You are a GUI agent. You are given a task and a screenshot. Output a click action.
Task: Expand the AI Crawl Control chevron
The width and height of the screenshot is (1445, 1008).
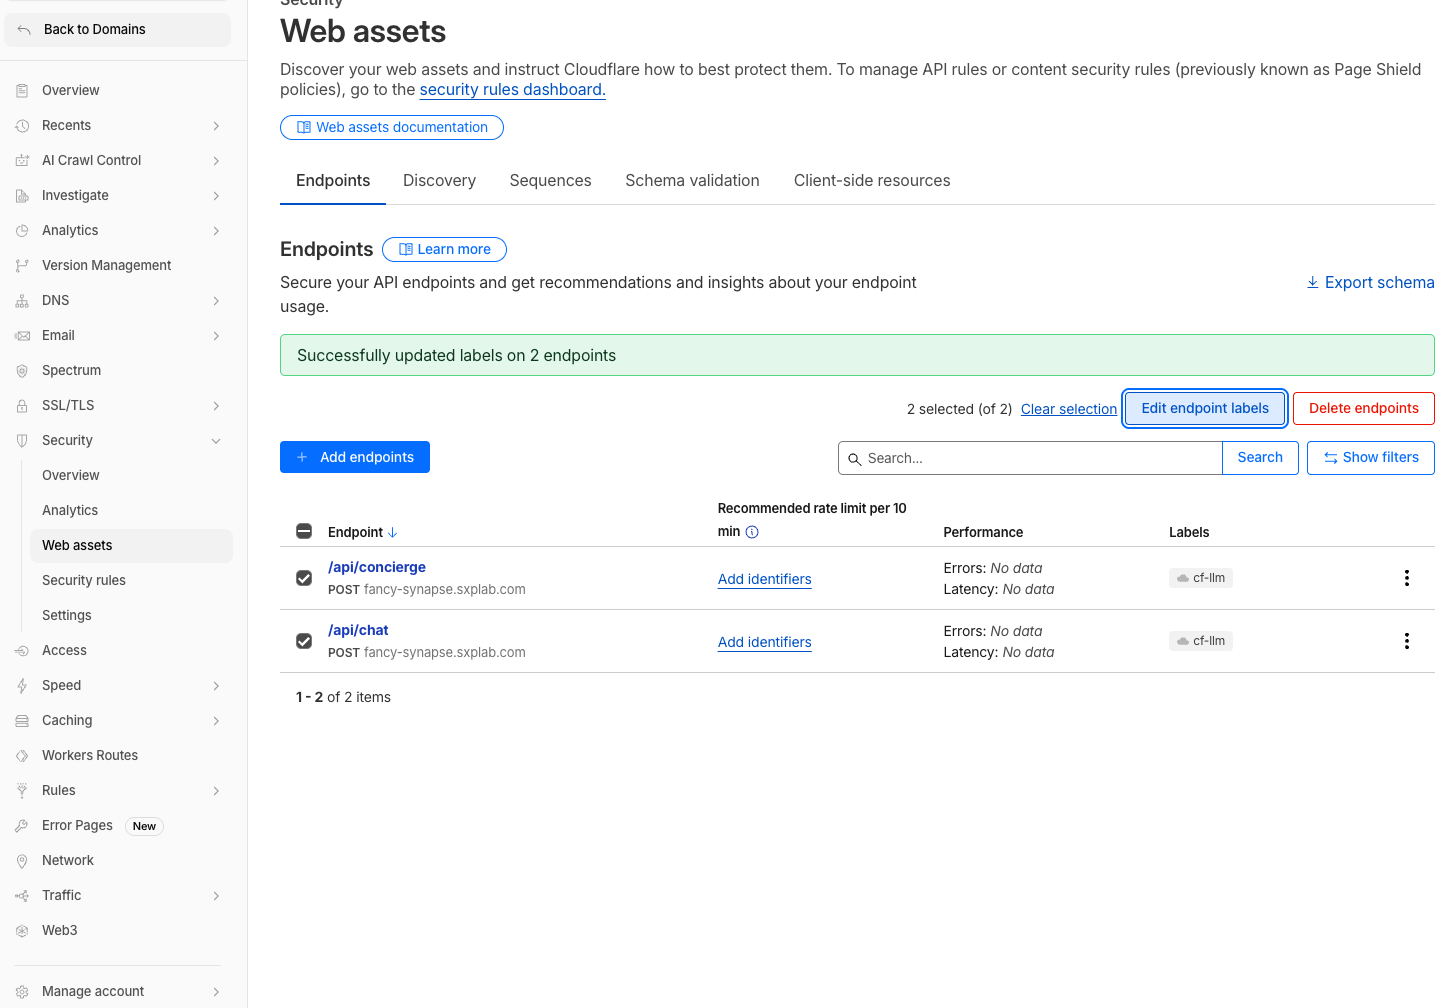click(216, 161)
